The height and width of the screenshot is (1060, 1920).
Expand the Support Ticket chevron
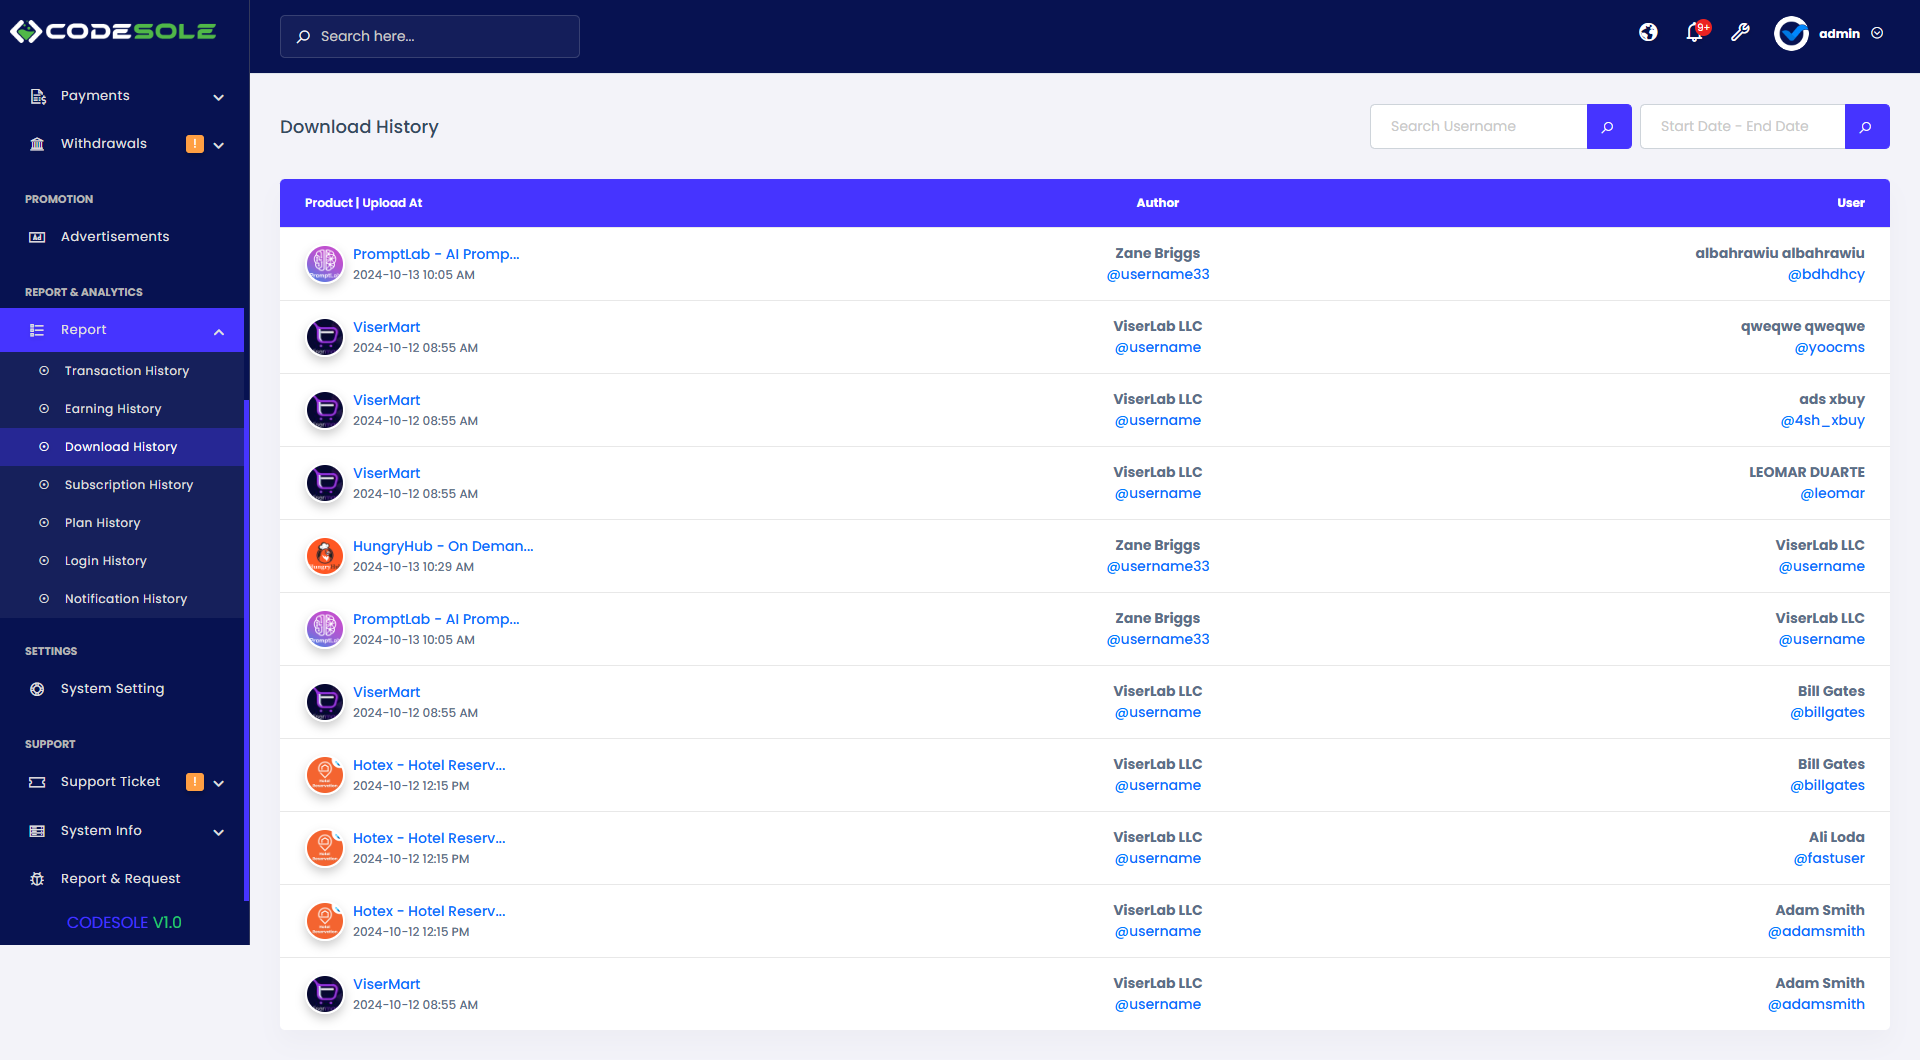[219, 783]
